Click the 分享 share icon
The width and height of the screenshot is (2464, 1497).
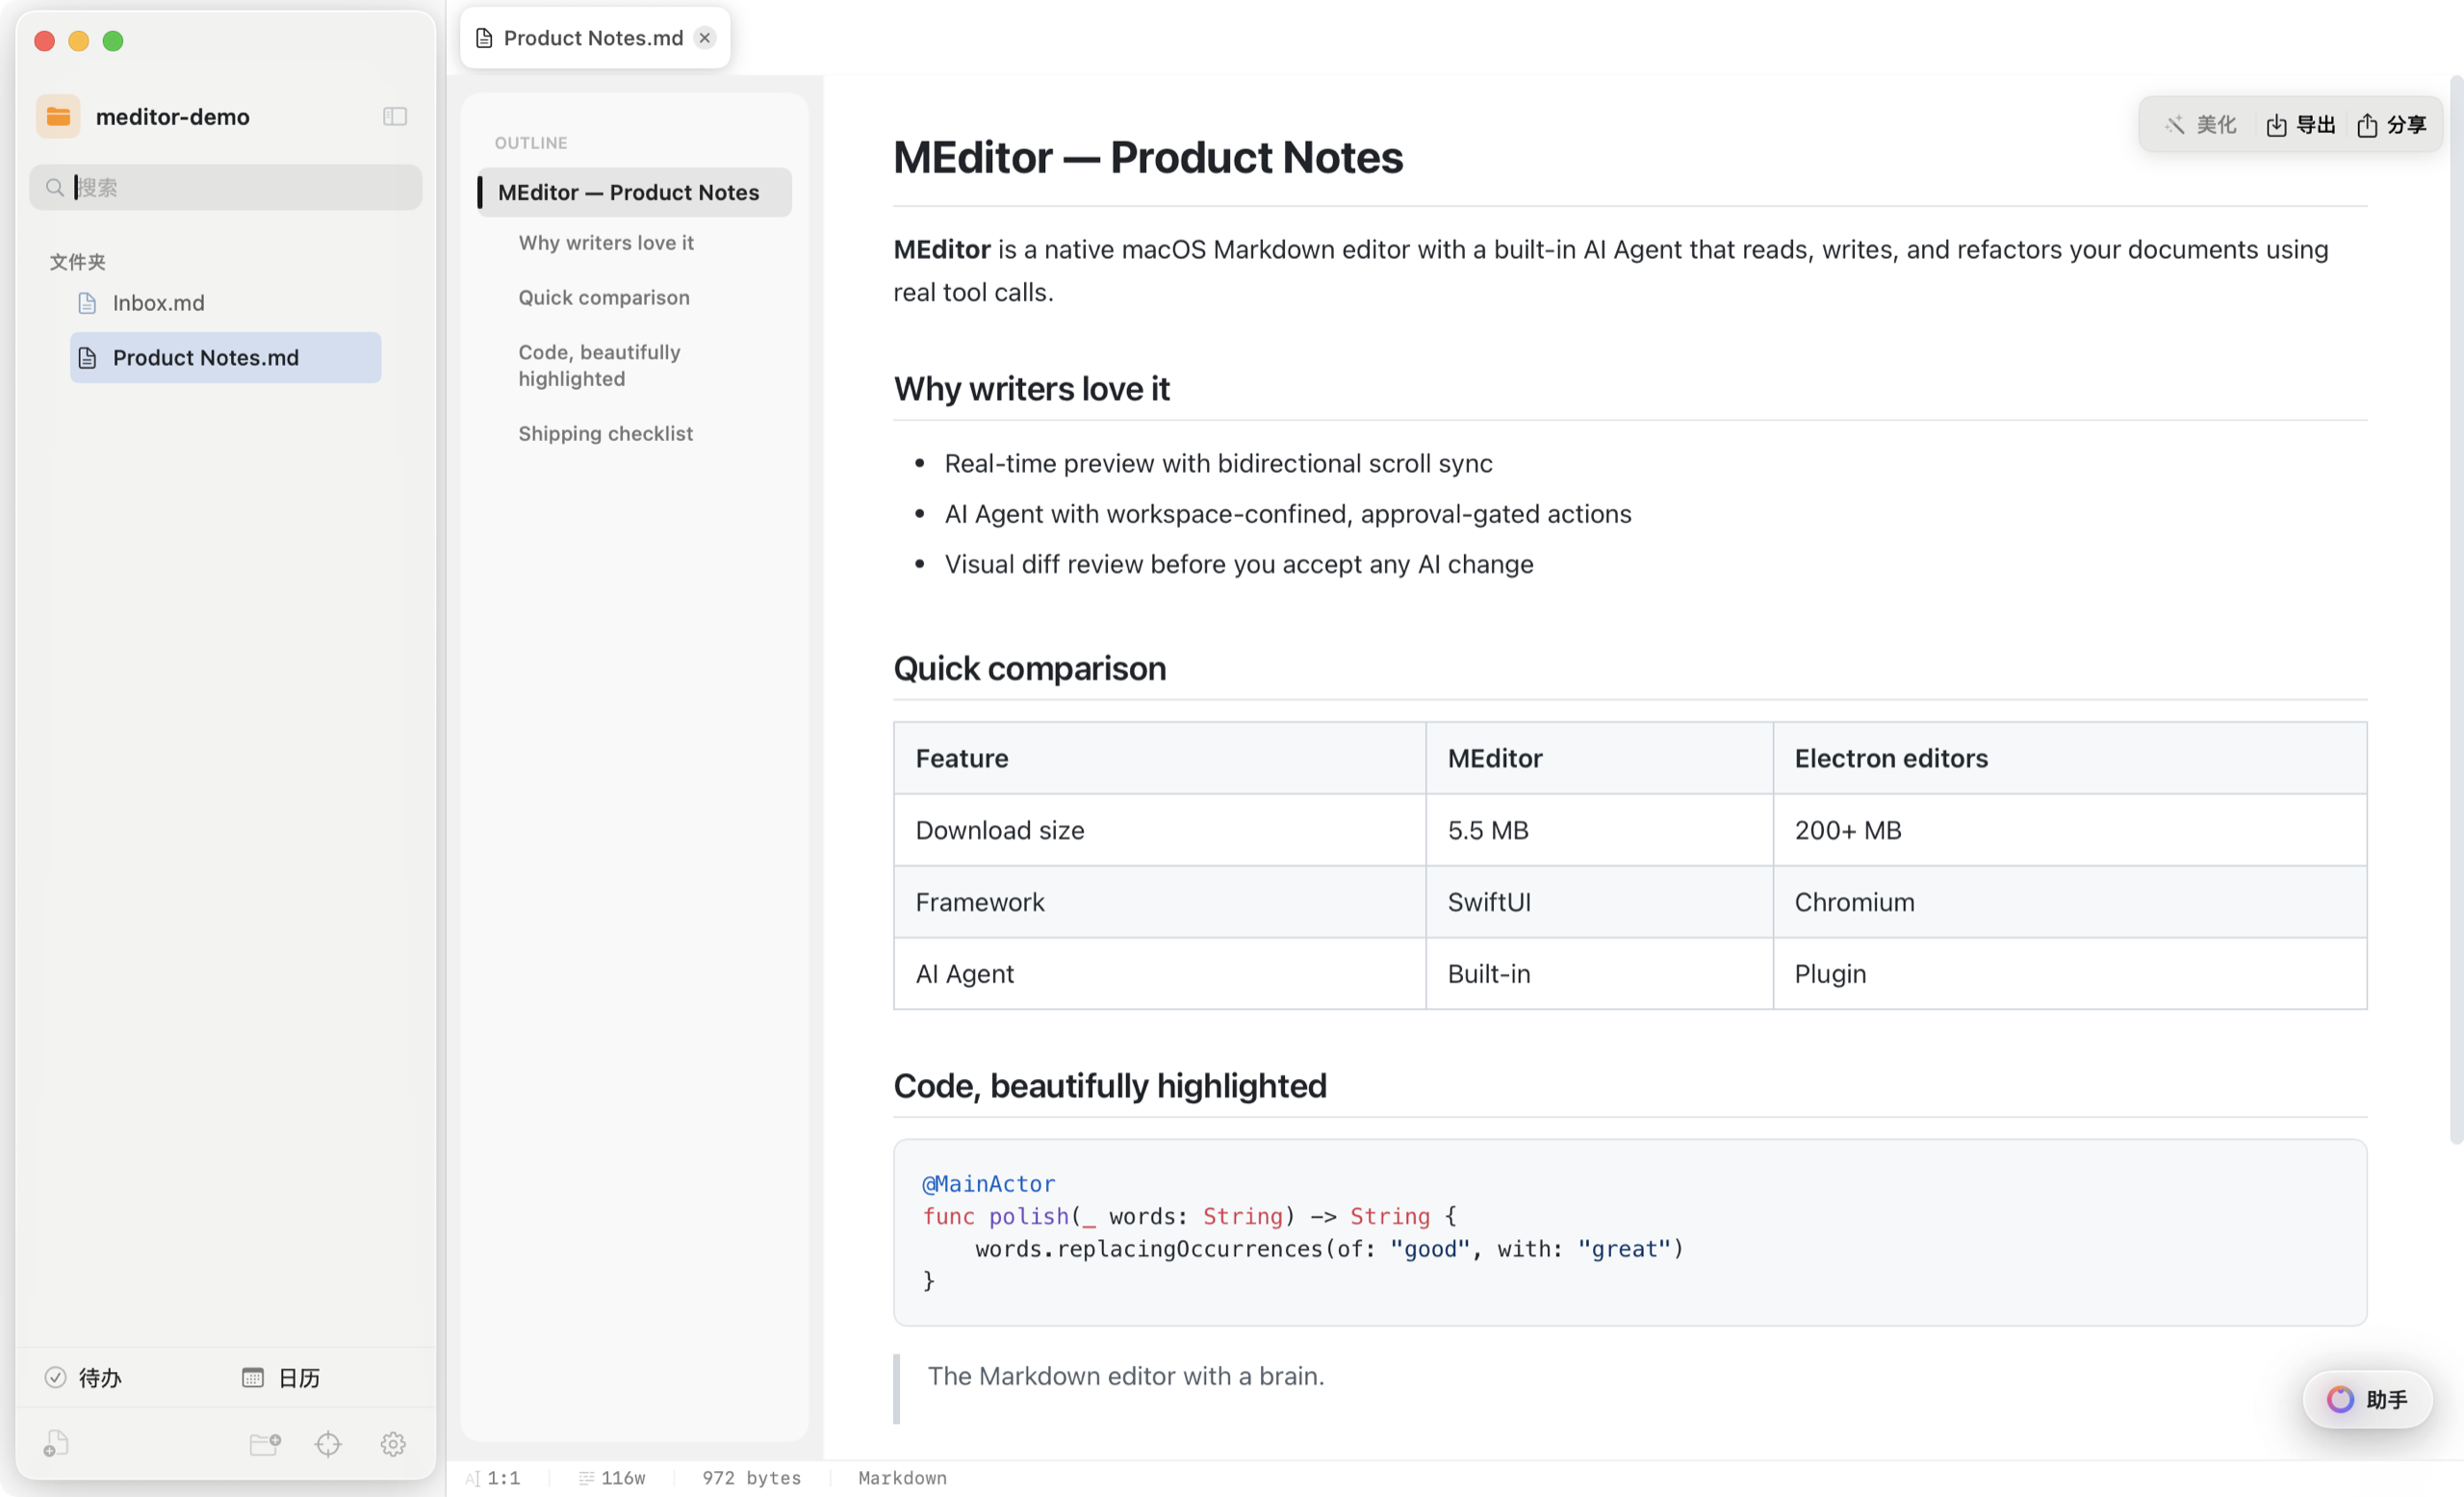tap(2367, 125)
